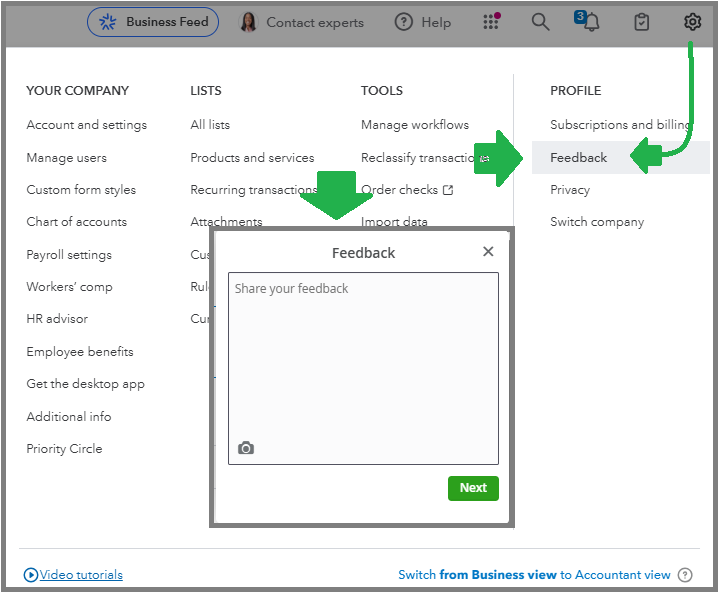Open Additional info
This screenshot has height=594, width=719.
coord(69,416)
